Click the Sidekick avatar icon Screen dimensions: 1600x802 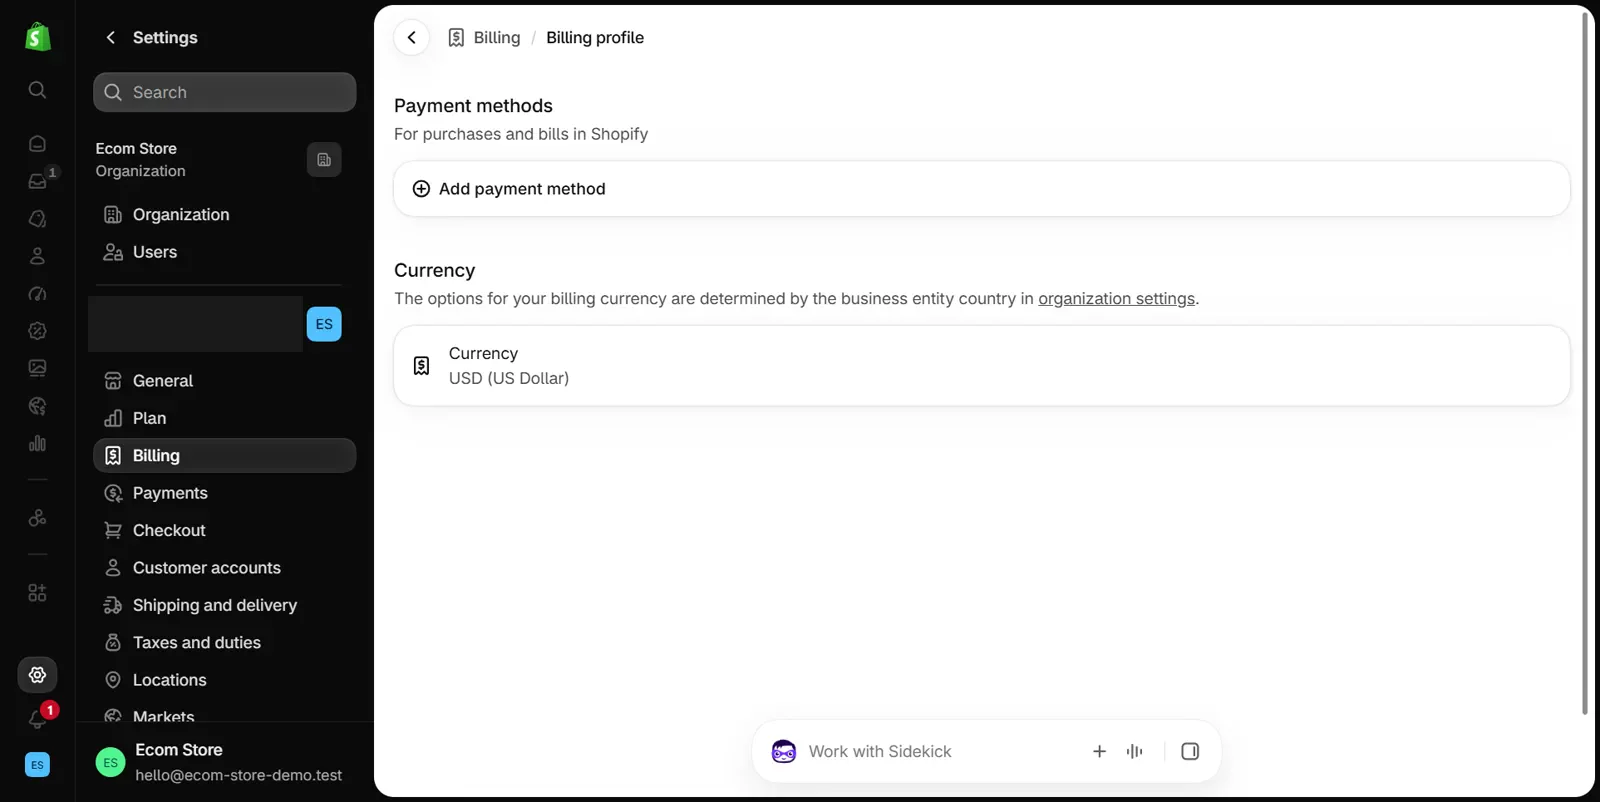click(x=784, y=751)
